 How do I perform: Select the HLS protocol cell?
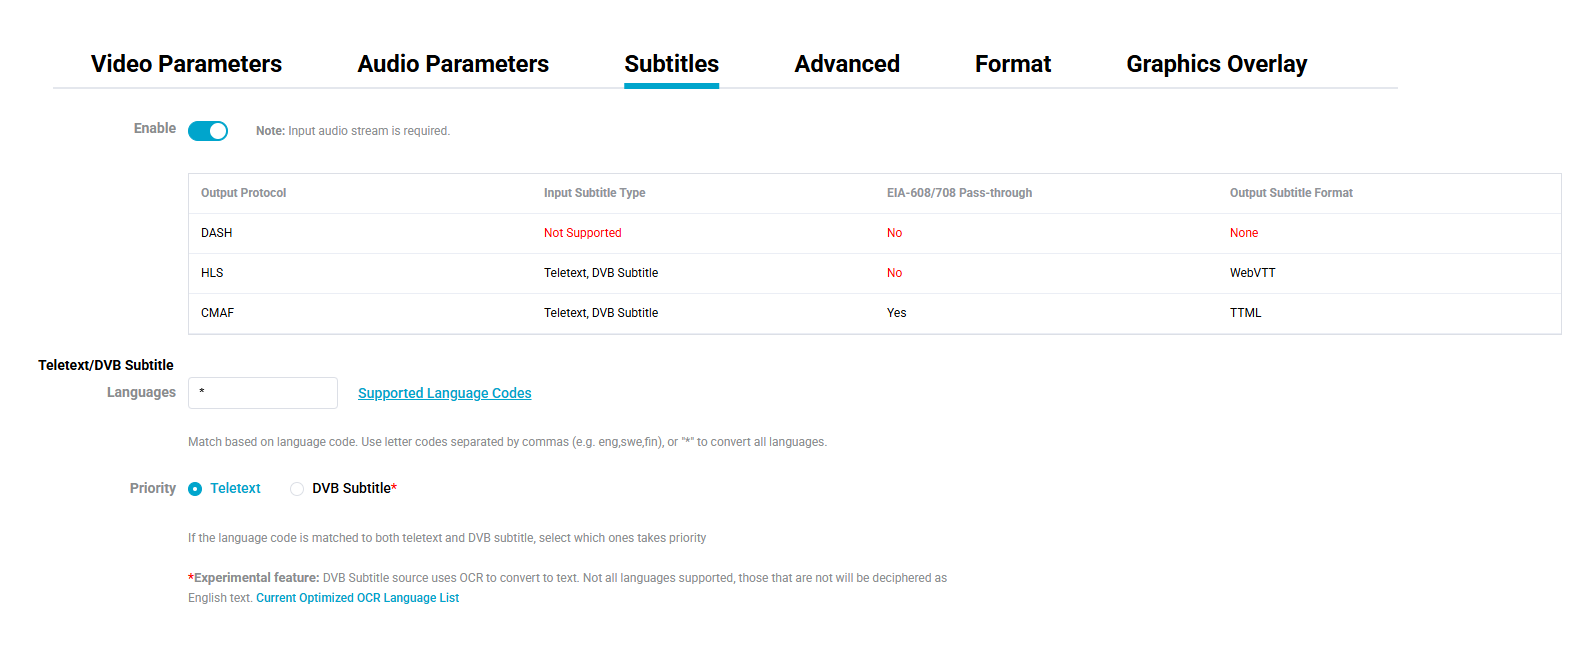pyautogui.click(x=212, y=273)
